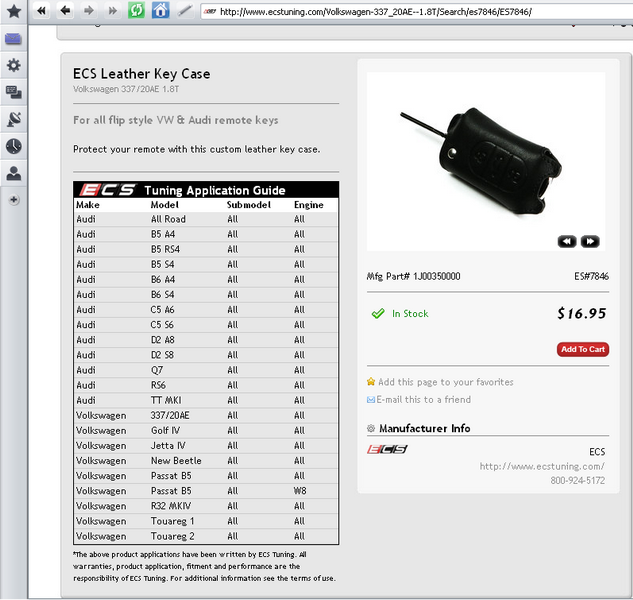Click E-mail this to a friend
The image size is (633, 600).
point(423,399)
